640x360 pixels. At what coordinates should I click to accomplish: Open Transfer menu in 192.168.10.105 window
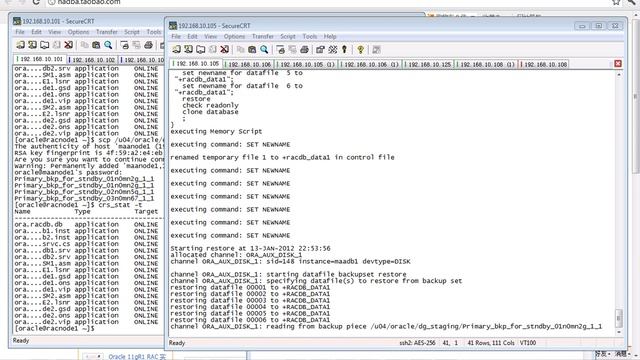tap(262, 36)
